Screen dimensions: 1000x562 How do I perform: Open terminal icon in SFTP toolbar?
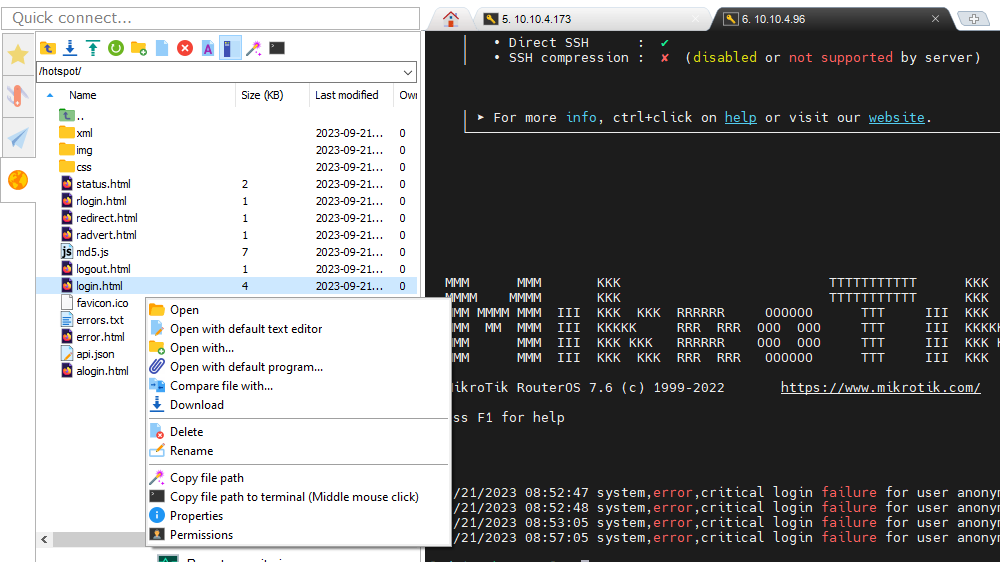[277, 48]
